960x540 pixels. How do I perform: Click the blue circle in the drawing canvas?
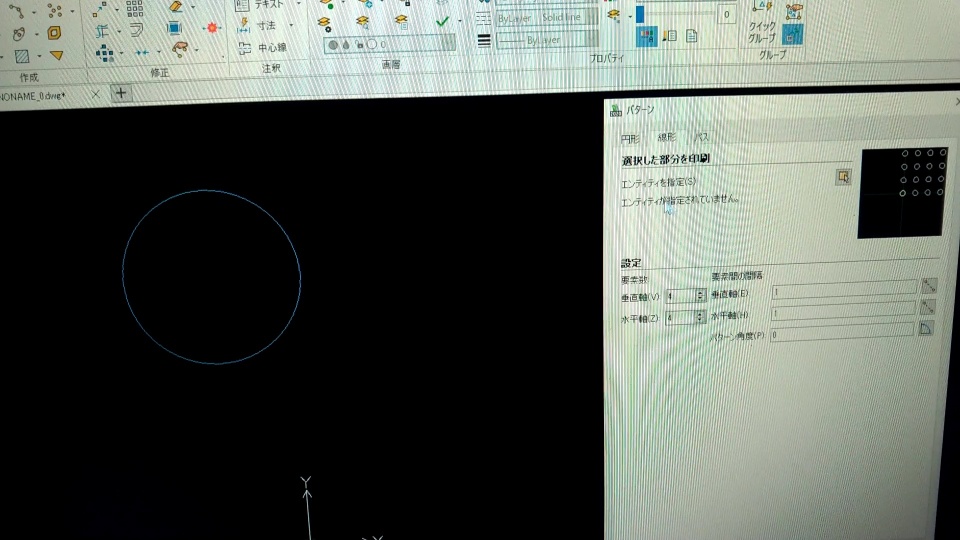[211, 277]
